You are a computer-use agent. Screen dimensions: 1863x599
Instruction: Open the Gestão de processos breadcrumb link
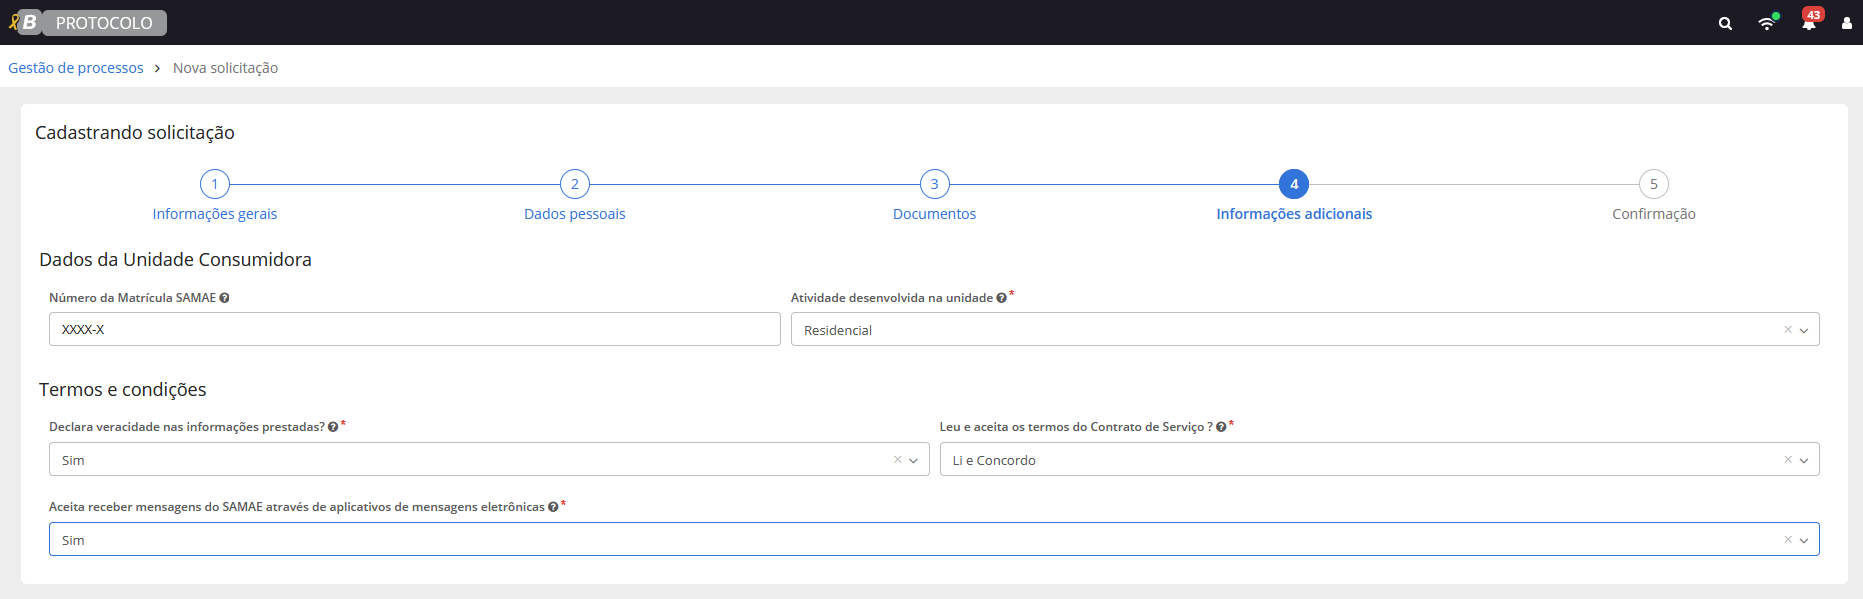[76, 68]
